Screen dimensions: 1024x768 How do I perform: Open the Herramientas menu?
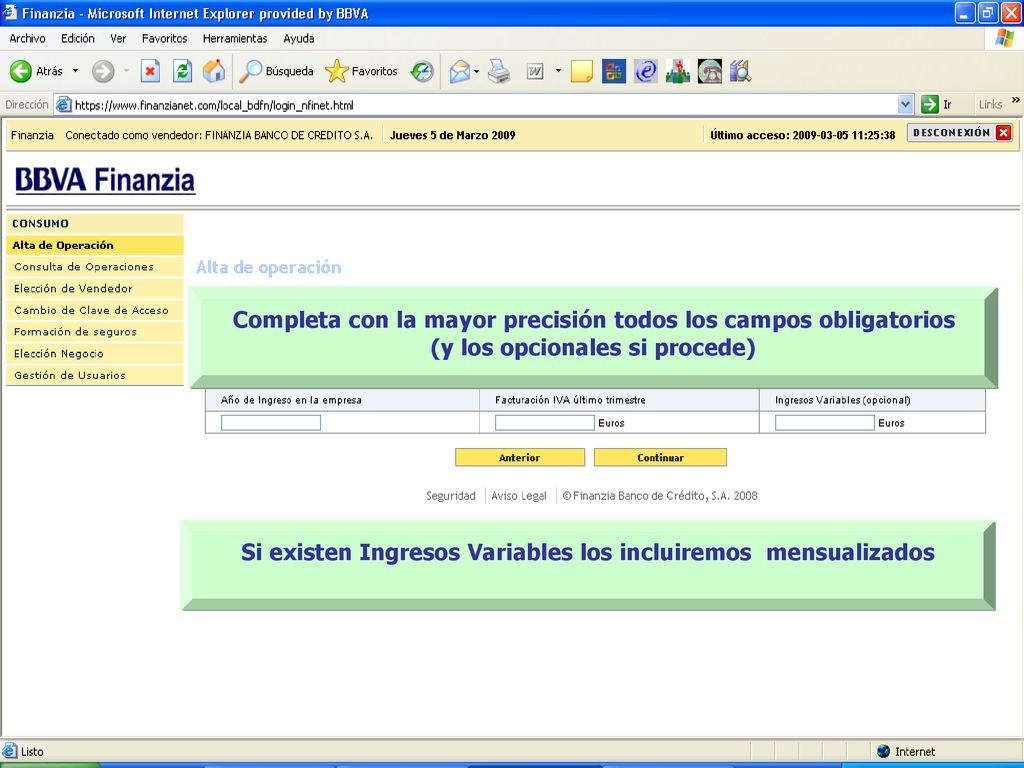pos(235,39)
